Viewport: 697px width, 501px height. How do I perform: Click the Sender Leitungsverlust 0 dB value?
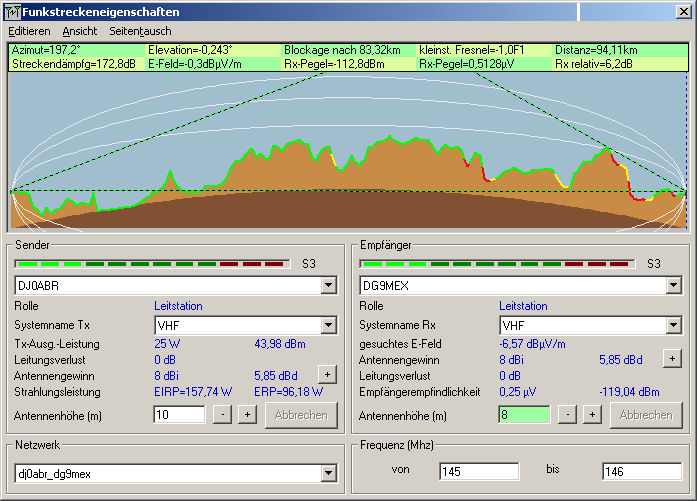point(165,360)
